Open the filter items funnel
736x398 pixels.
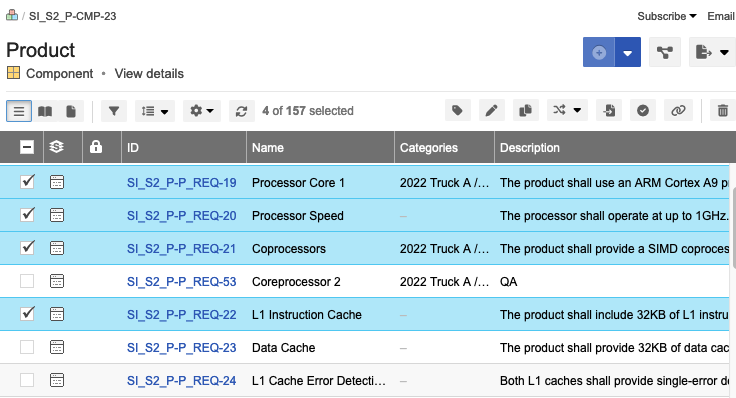click(x=114, y=111)
